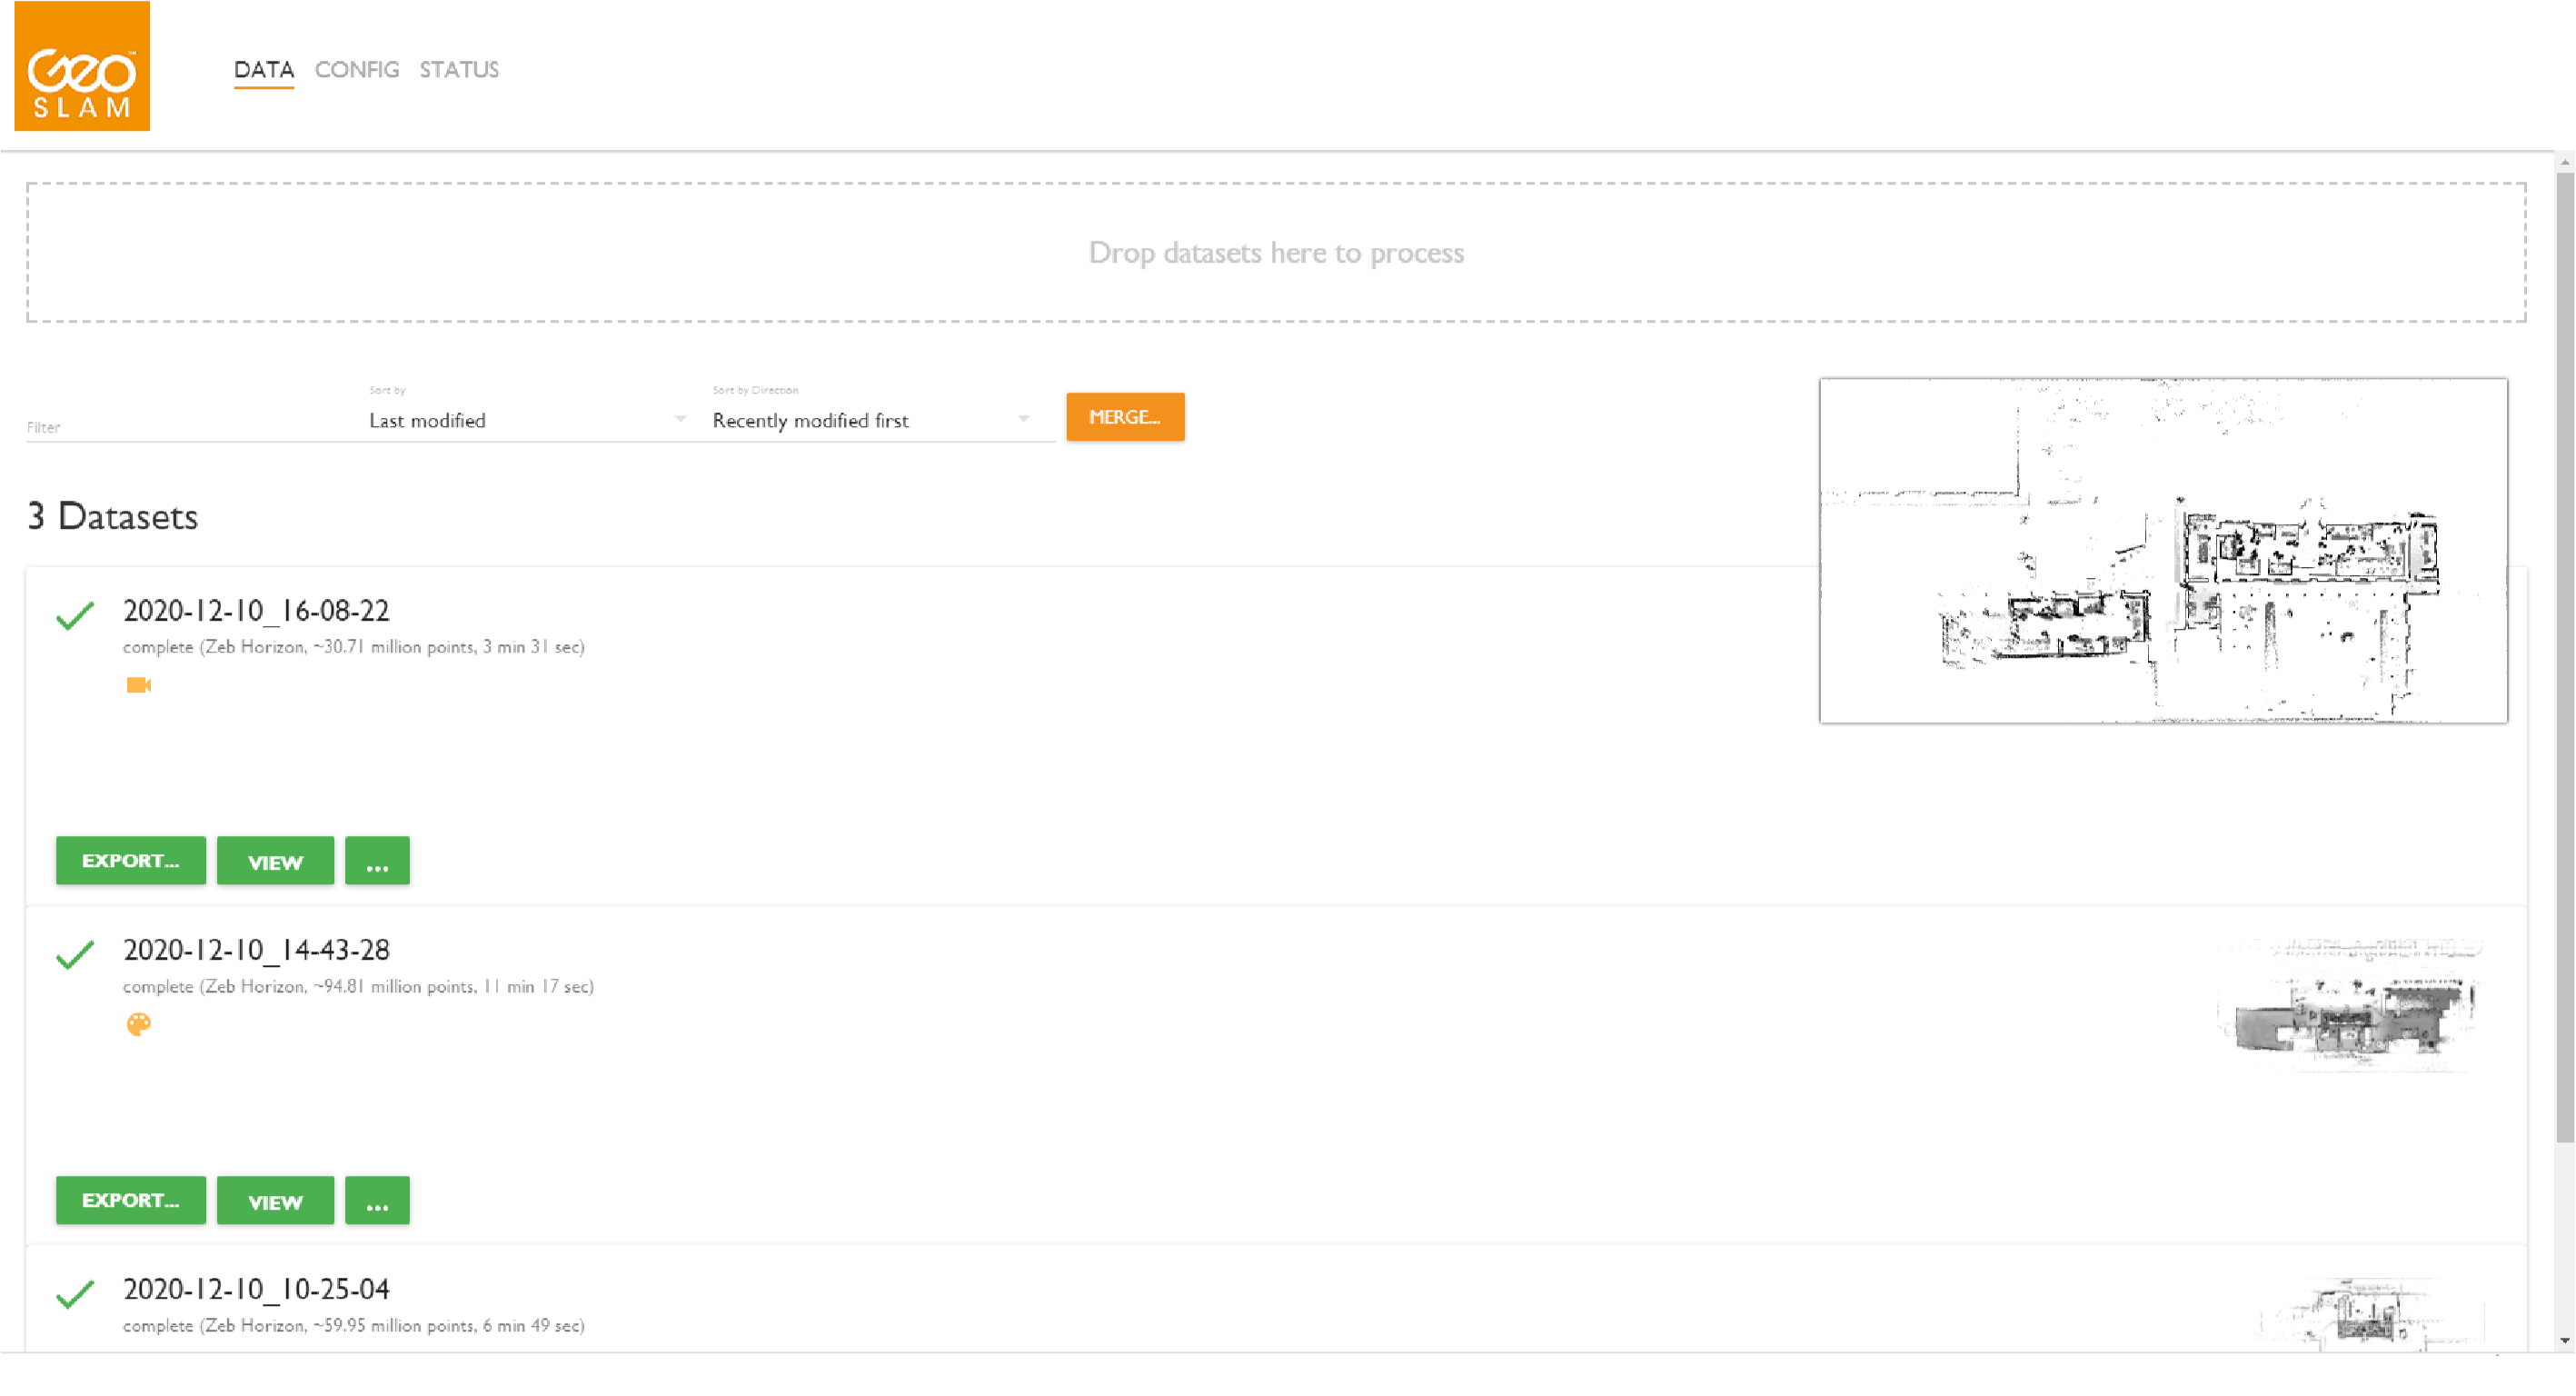The image size is (2576, 1396).
Task: Export the 2020-12-10_16-08-22 dataset
Action: coord(131,861)
